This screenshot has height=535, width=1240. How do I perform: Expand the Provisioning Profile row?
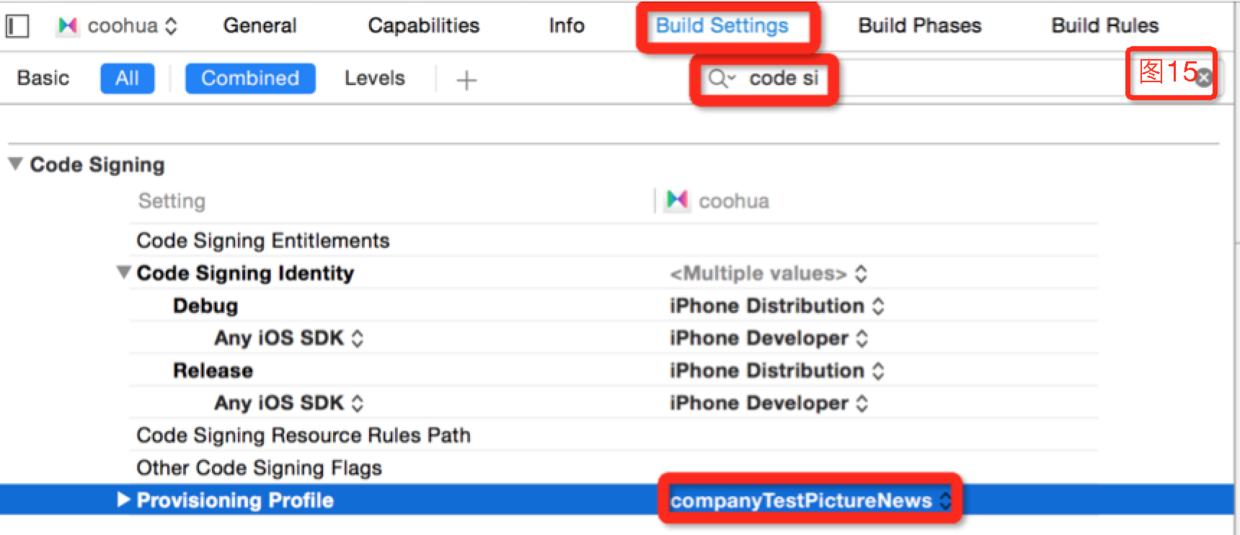pos(123,500)
